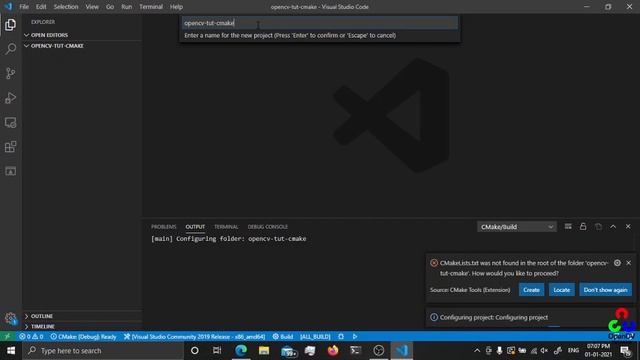The height and width of the screenshot is (360, 640).
Task: Open the CMake/Build output channel dropdown
Action: [516, 227]
